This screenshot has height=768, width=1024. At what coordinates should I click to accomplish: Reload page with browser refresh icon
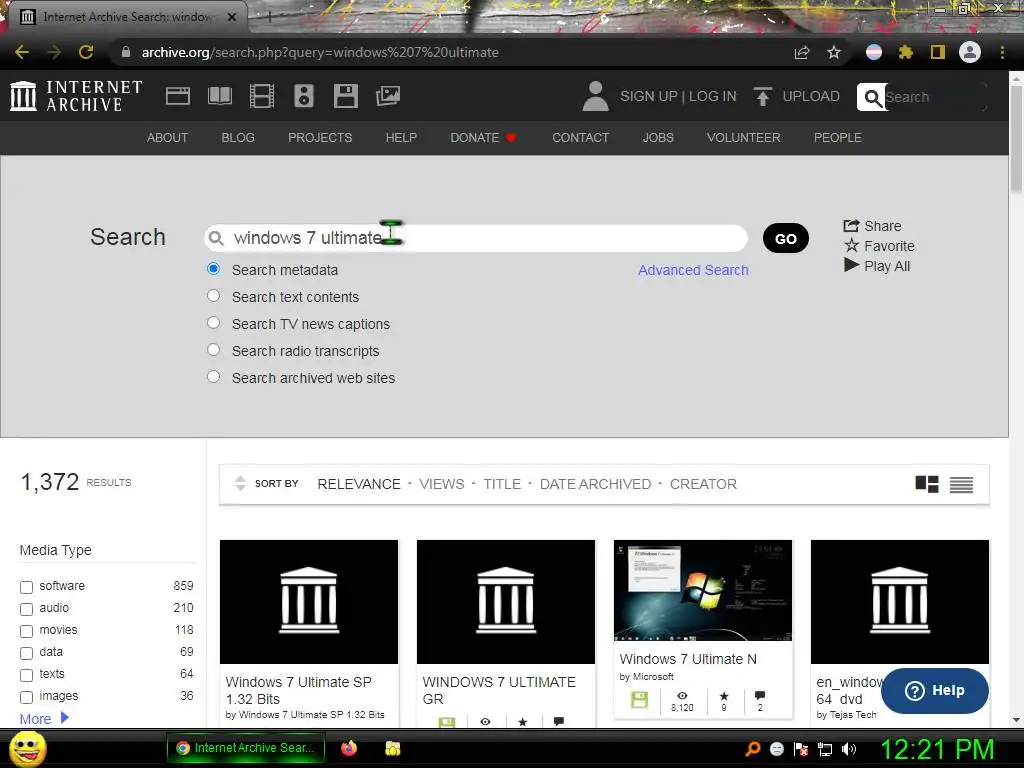click(x=86, y=52)
